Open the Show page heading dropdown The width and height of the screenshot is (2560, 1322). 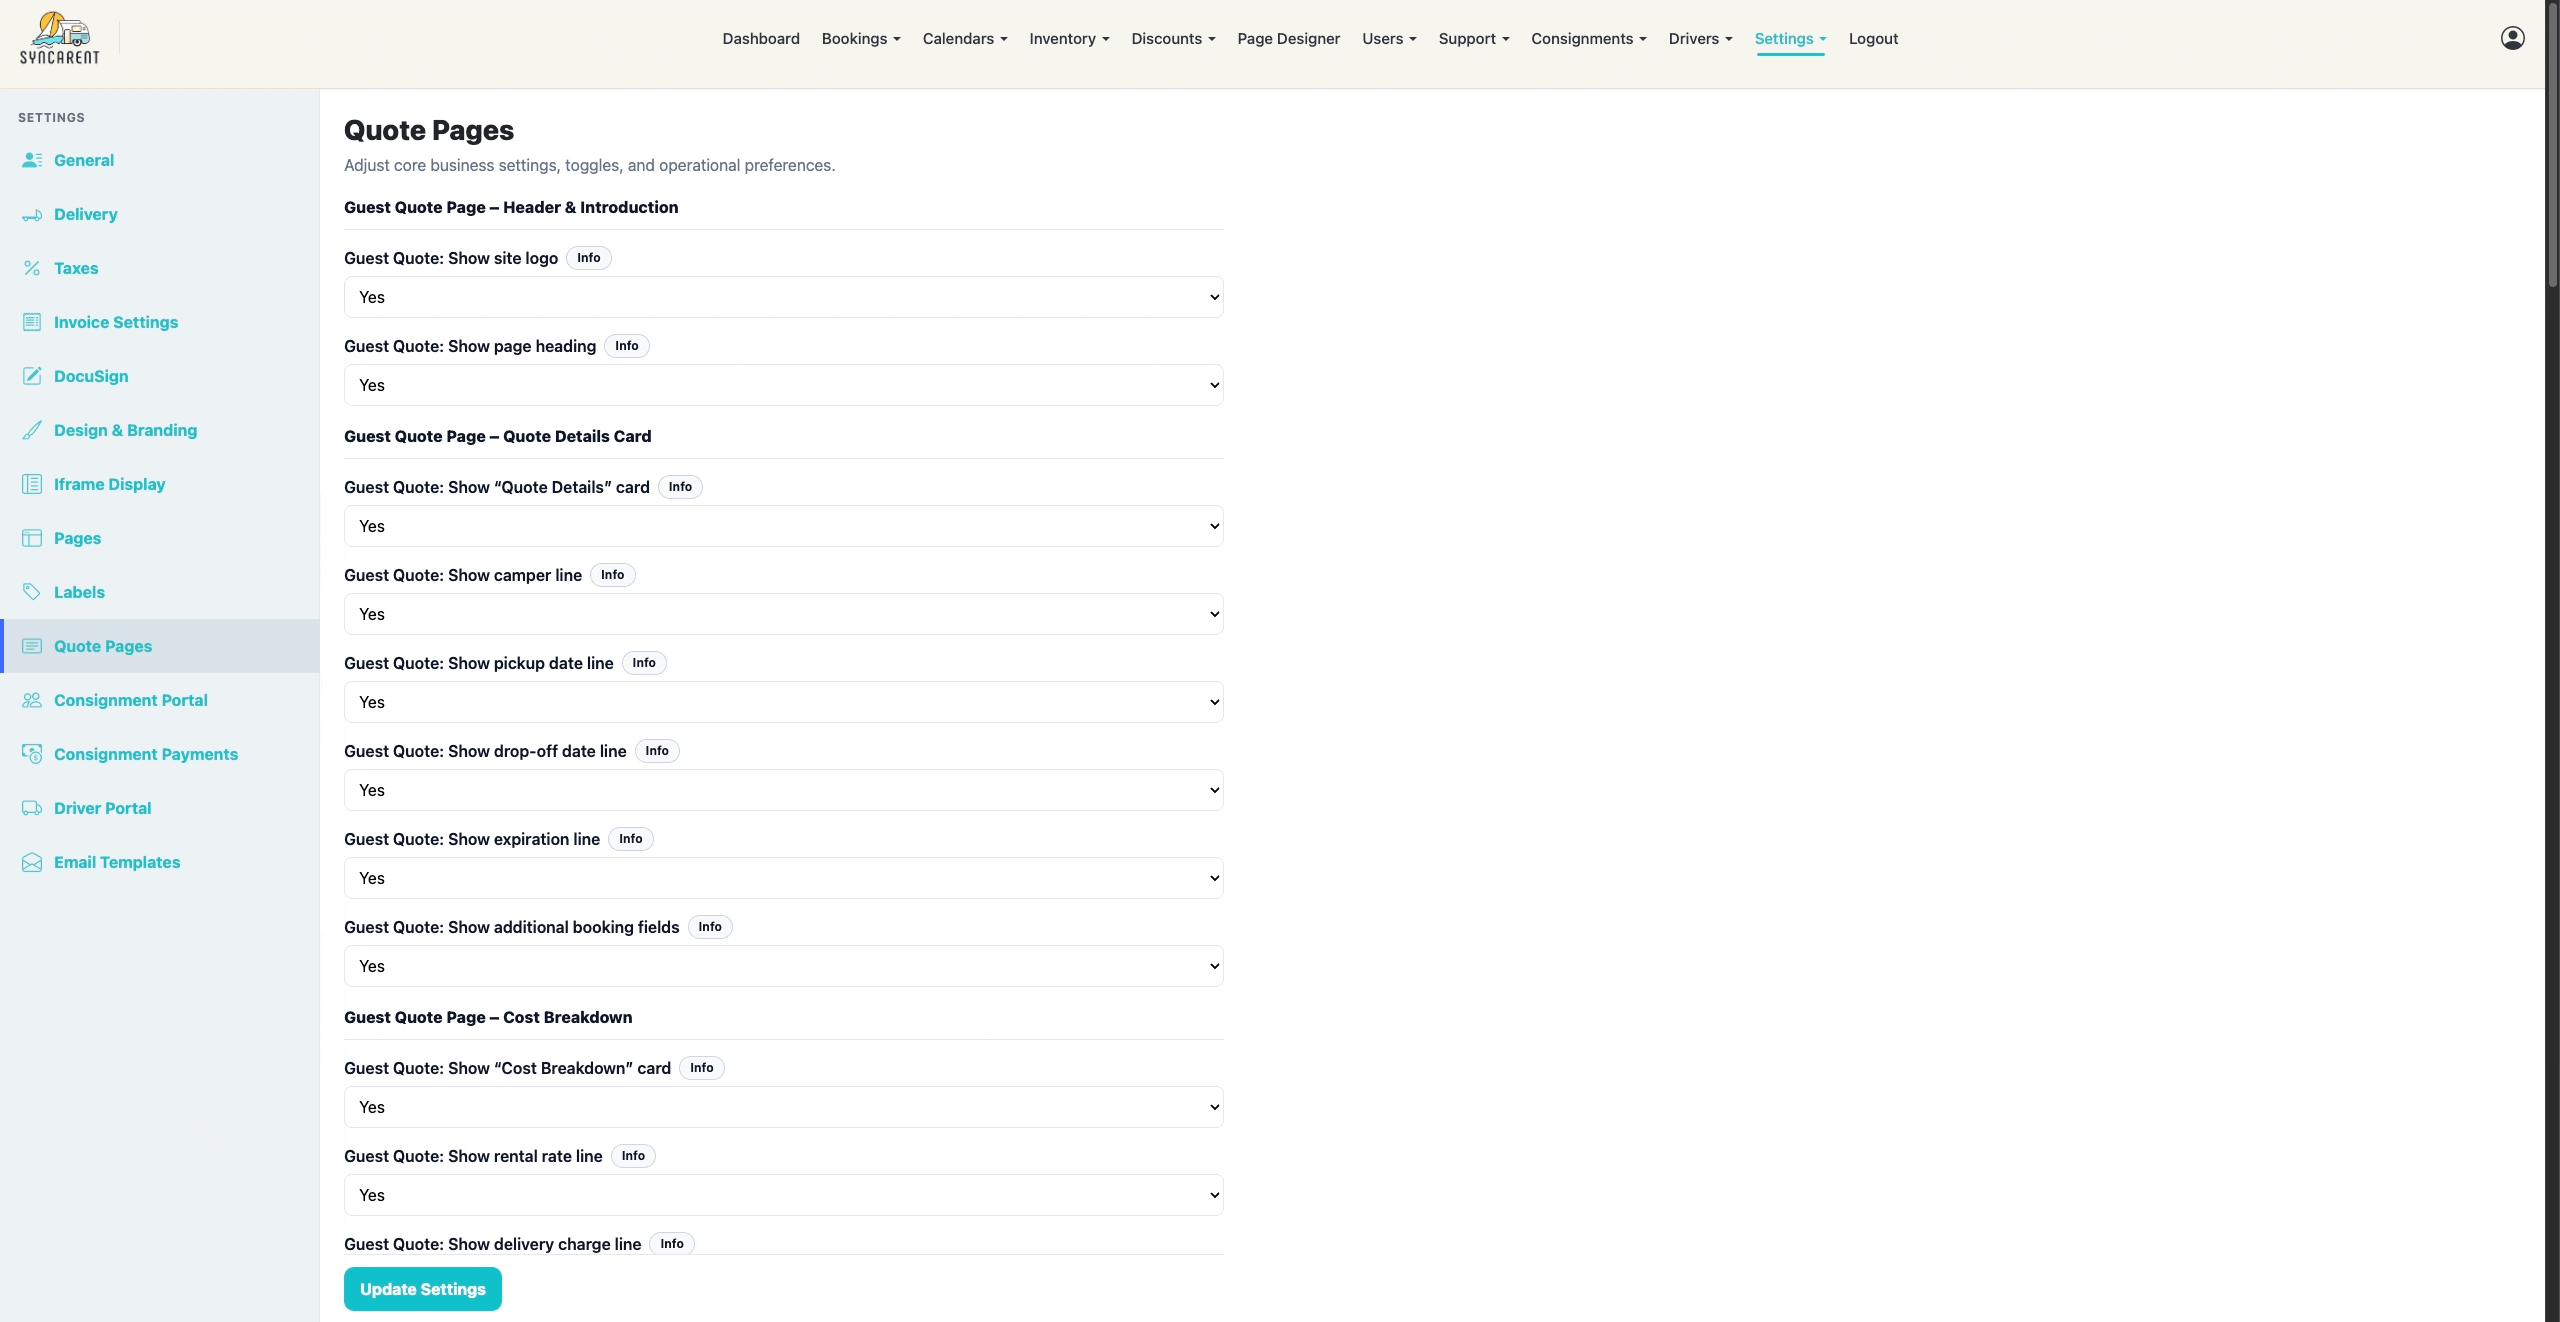click(x=783, y=385)
